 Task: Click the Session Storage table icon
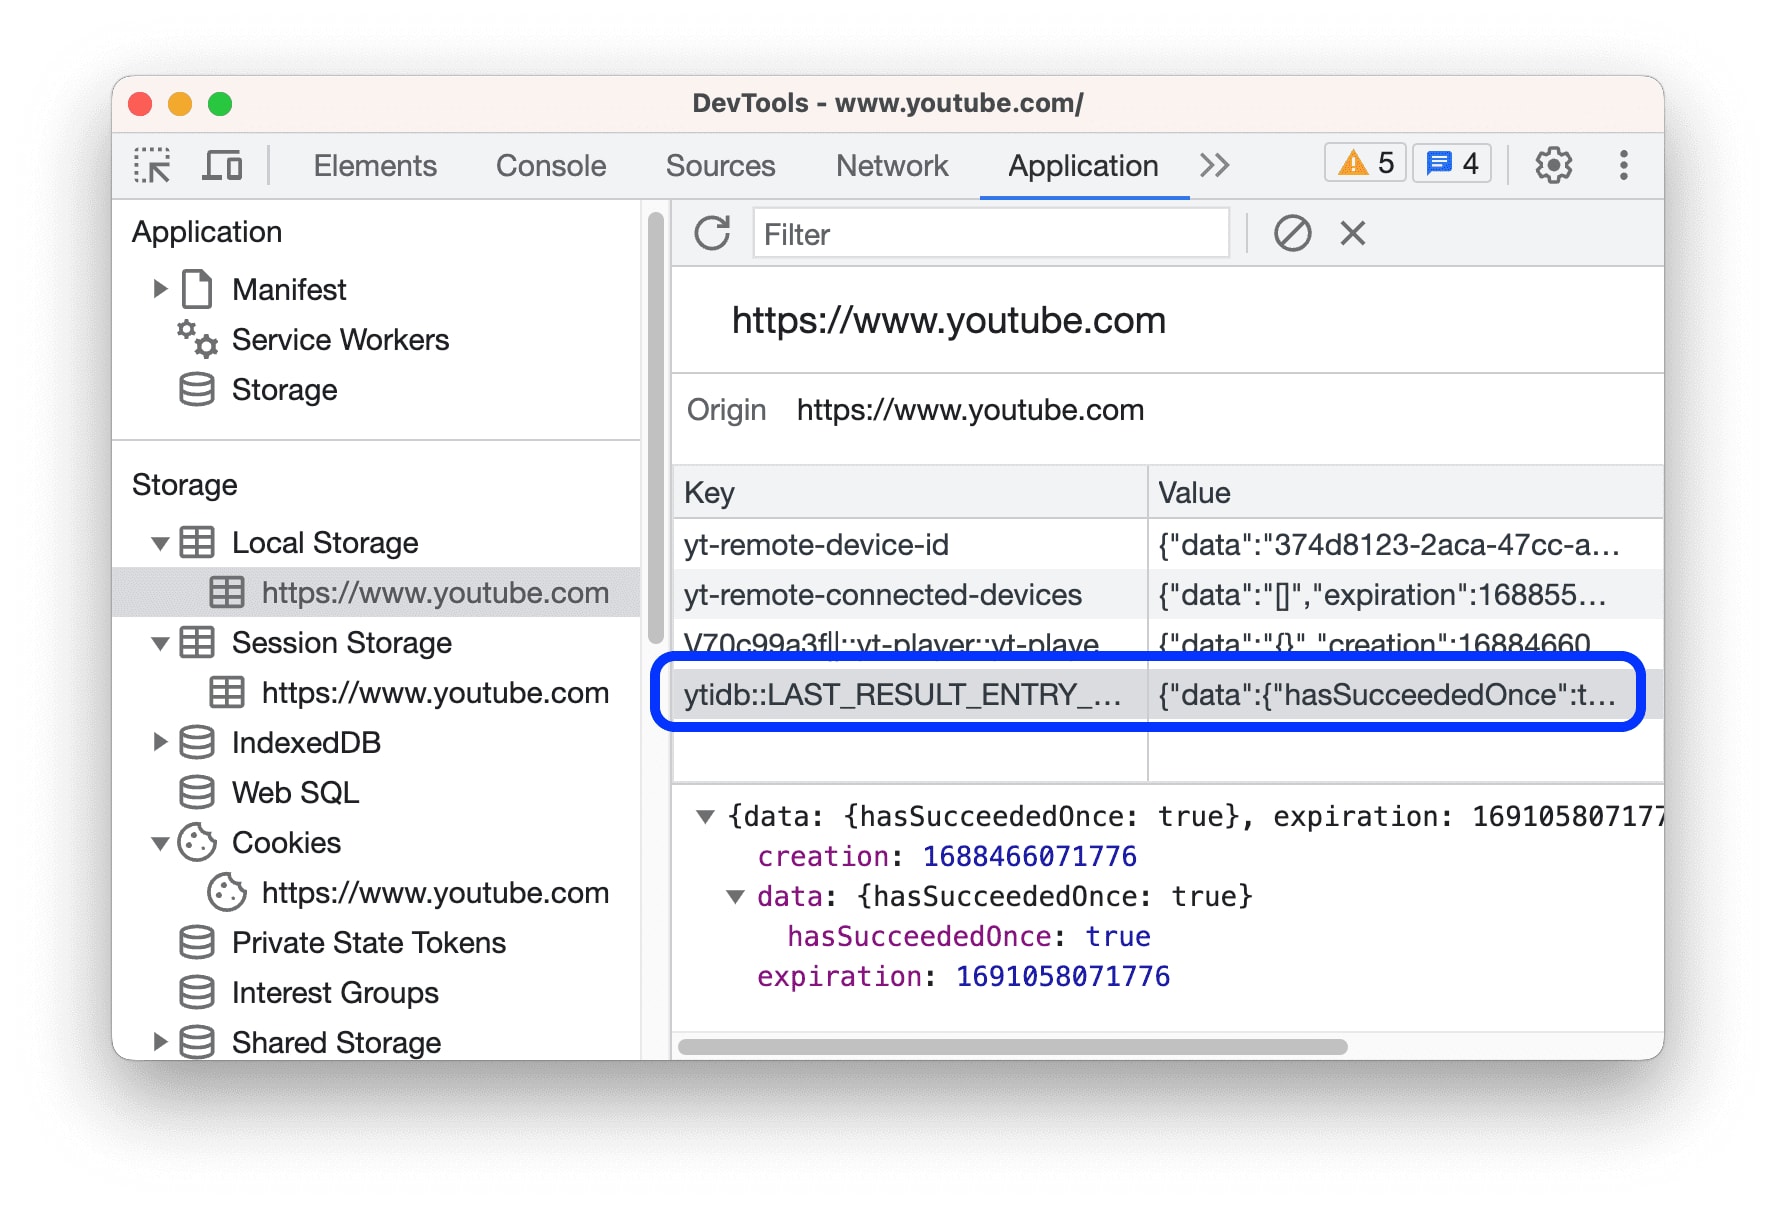point(197,642)
